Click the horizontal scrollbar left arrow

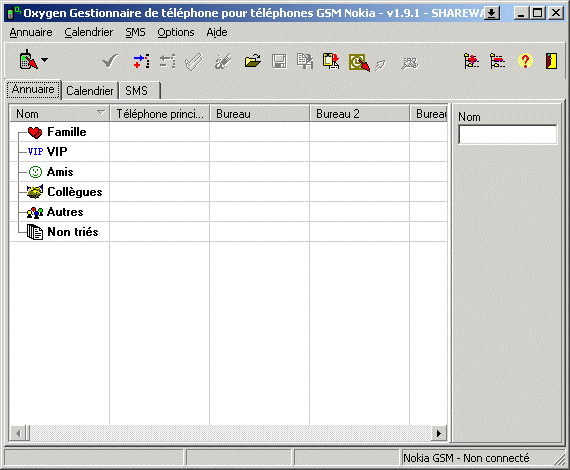point(18,433)
